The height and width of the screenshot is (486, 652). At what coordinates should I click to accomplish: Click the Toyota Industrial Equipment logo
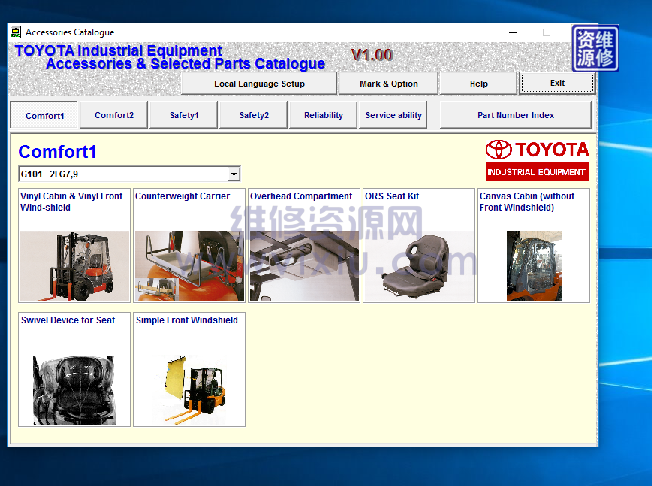click(x=537, y=160)
